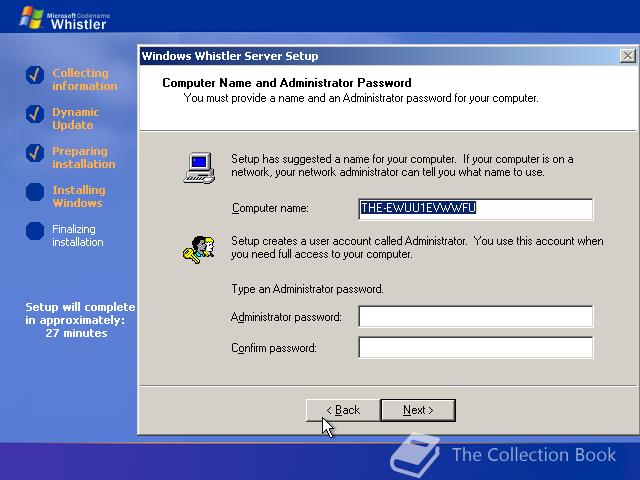640x480 pixels.
Task: Click the "Computer name:" label
Action: tap(270, 208)
